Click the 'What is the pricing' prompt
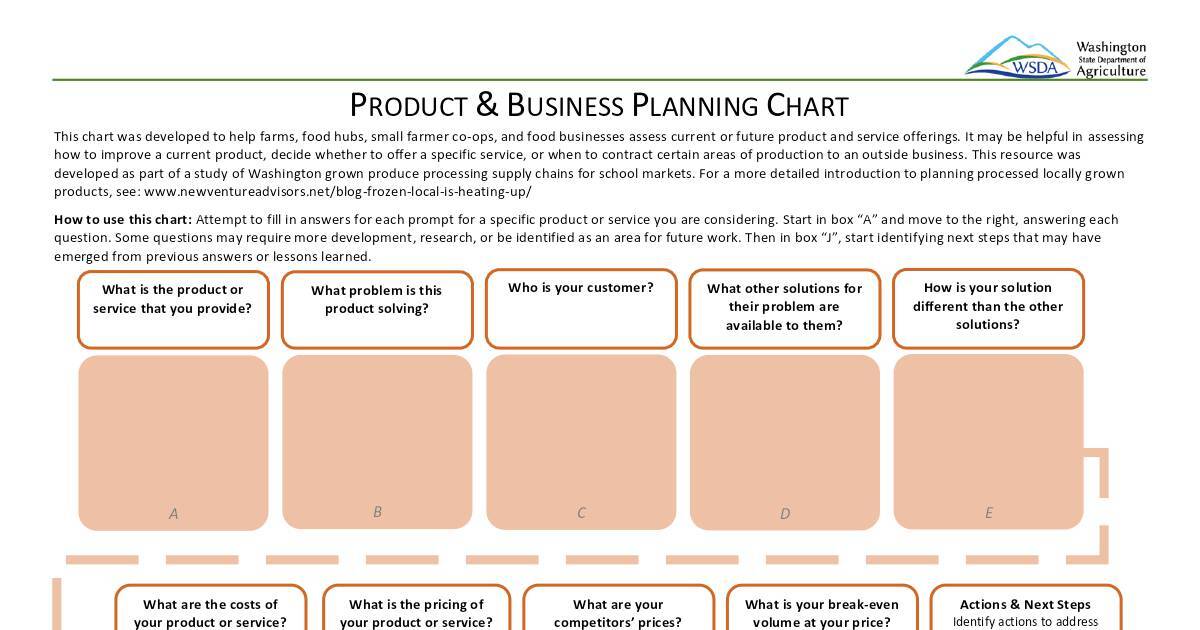Image resolution: width=1200 pixels, height=630 pixels. [416, 608]
